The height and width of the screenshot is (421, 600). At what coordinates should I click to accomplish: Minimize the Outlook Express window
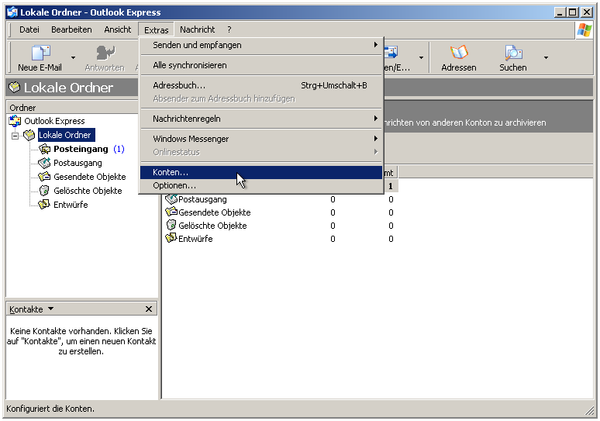[560, 12]
